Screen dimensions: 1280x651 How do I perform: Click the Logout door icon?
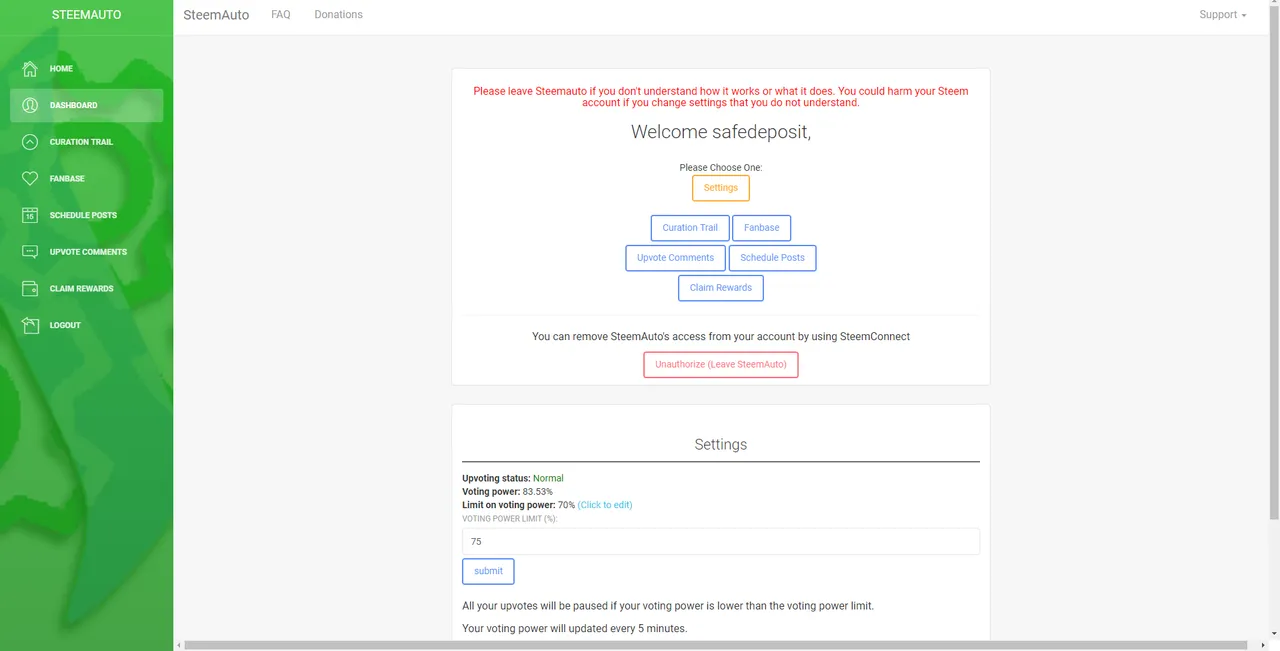pos(30,325)
